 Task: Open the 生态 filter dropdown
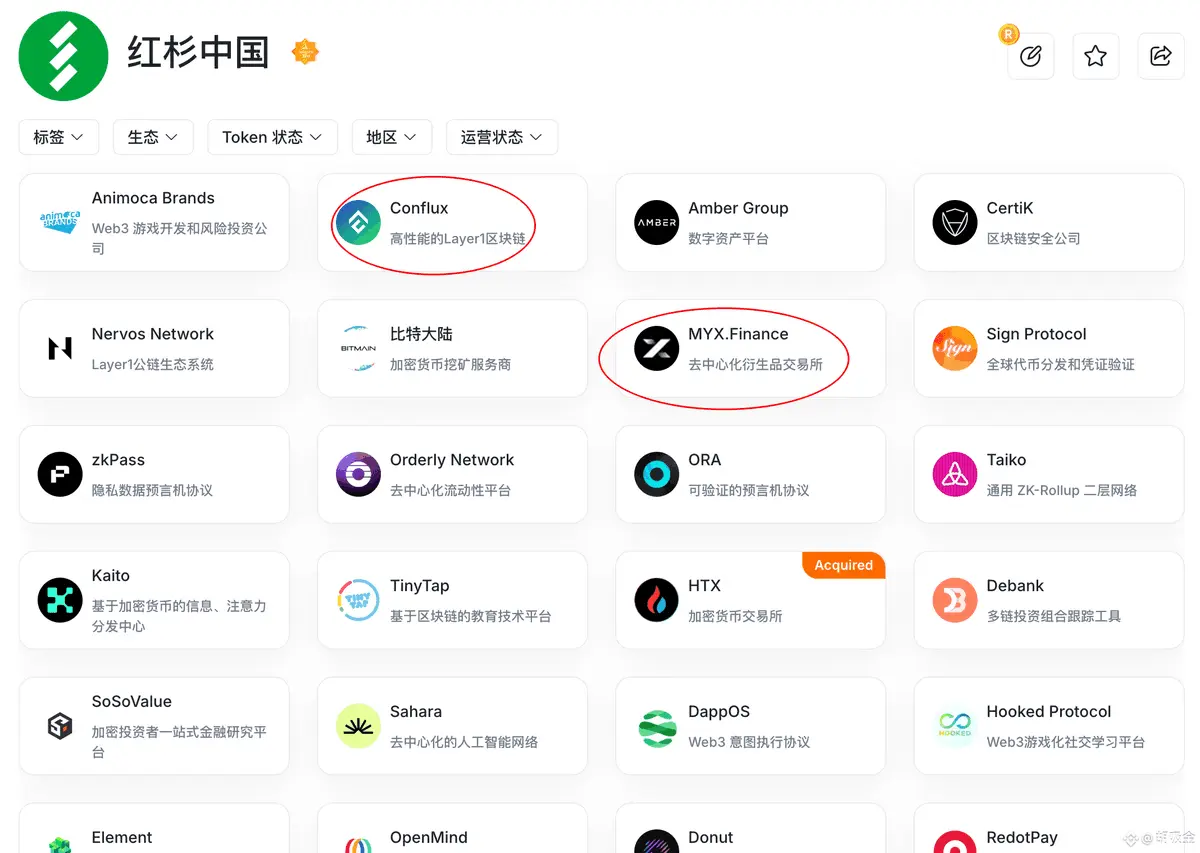[153, 137]
